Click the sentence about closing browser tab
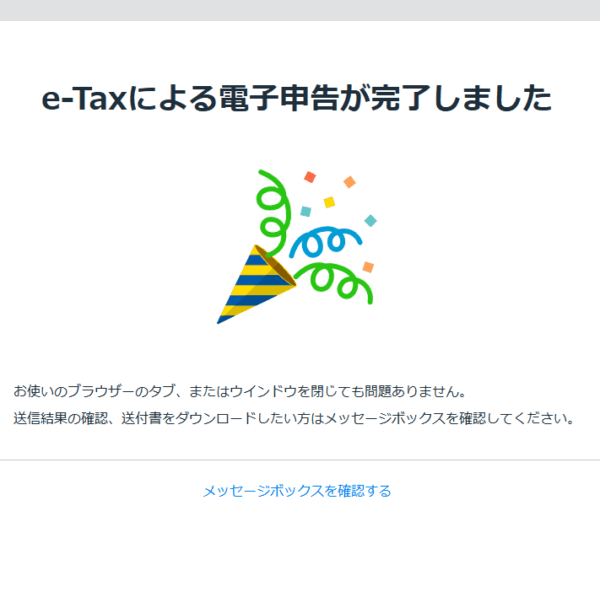This screenshot has height=597, width=600. tap(240, 391)
